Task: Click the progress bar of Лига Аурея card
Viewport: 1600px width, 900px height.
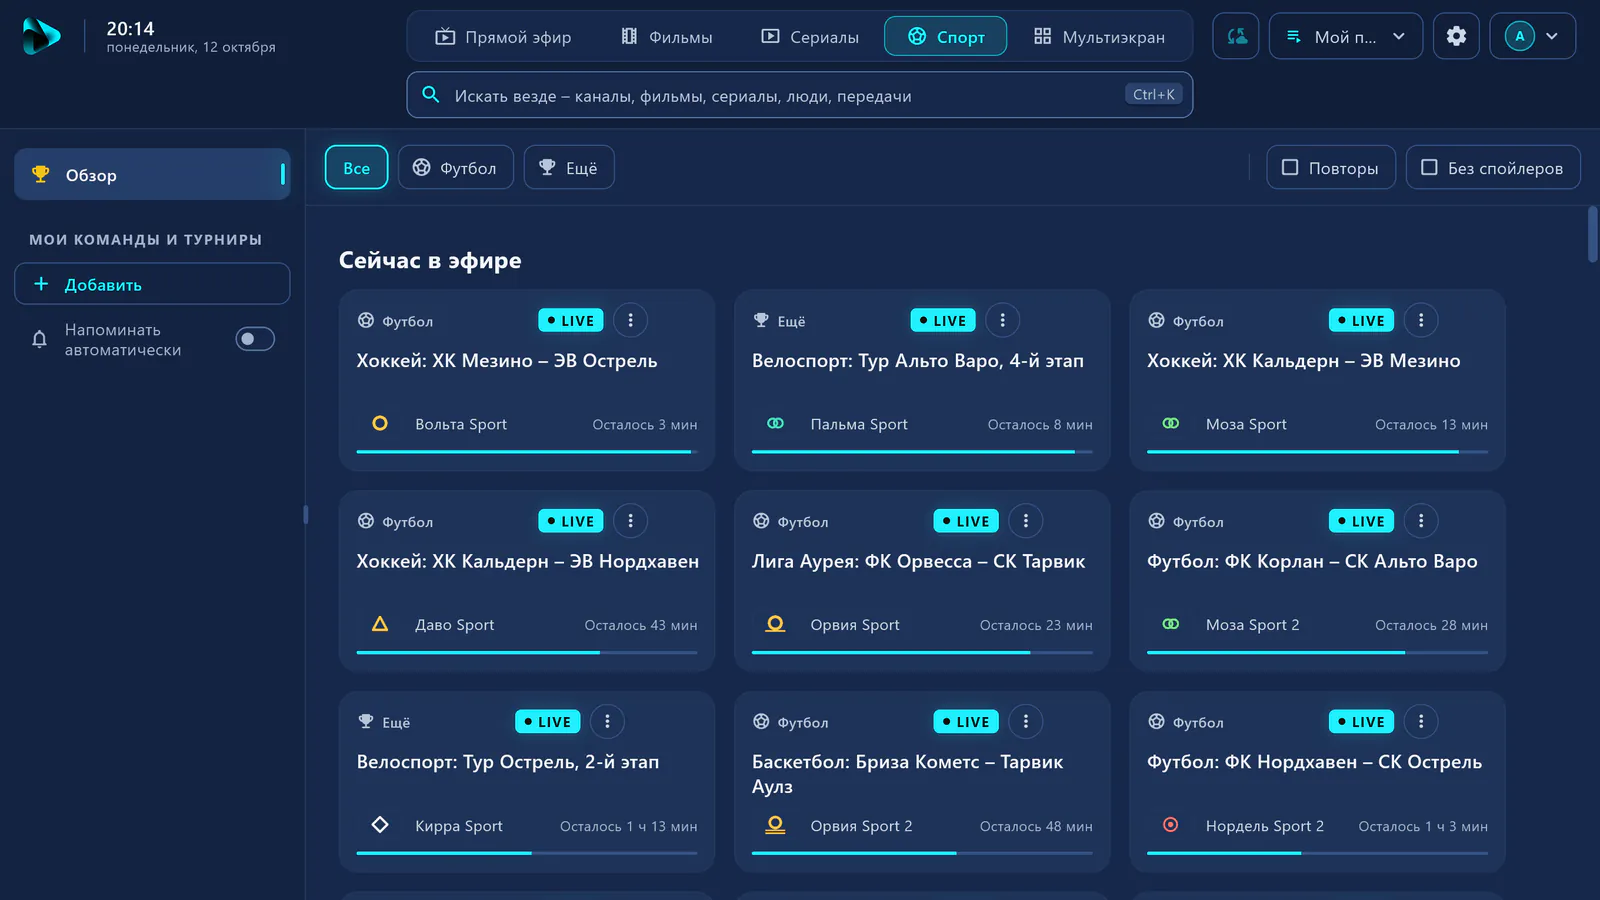Action: click(x=922, y=653)
